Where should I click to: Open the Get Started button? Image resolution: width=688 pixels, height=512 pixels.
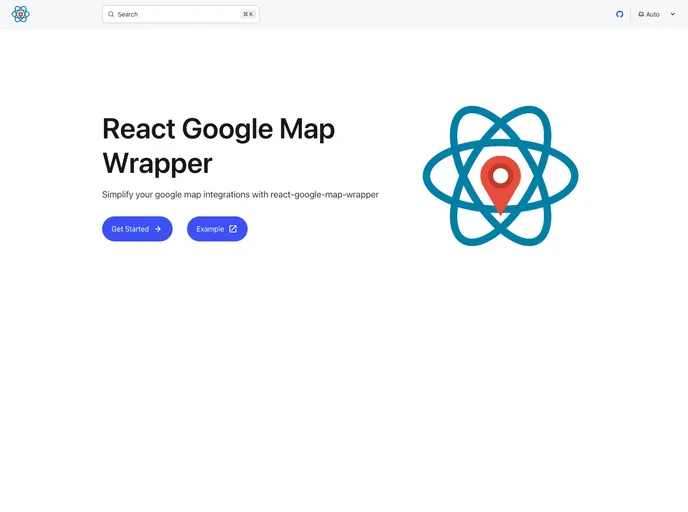(x=137, y=229)
